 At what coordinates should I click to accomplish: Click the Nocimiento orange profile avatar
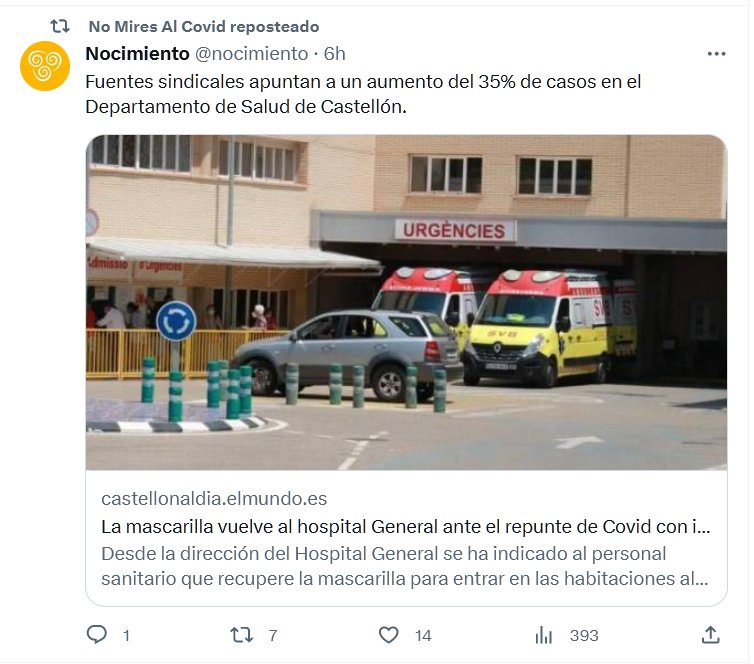click(45, 66)
